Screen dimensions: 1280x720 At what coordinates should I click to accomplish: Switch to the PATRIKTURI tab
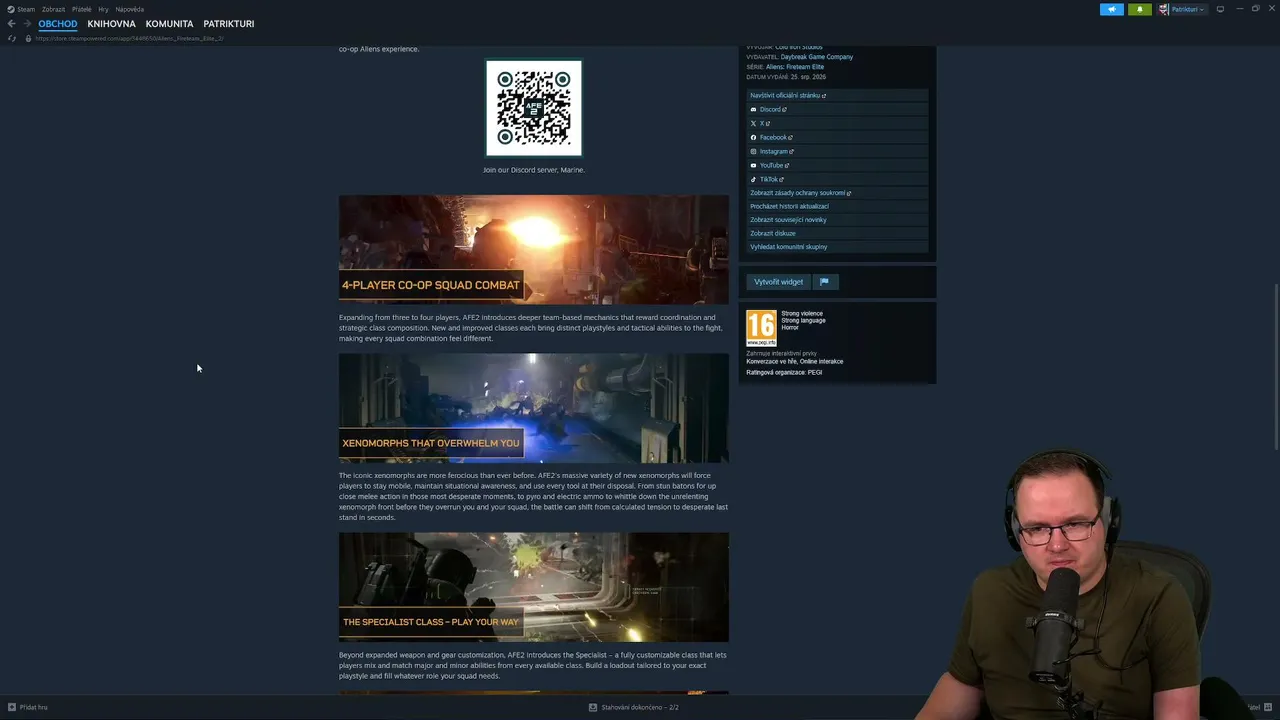(x=229, y=24)
